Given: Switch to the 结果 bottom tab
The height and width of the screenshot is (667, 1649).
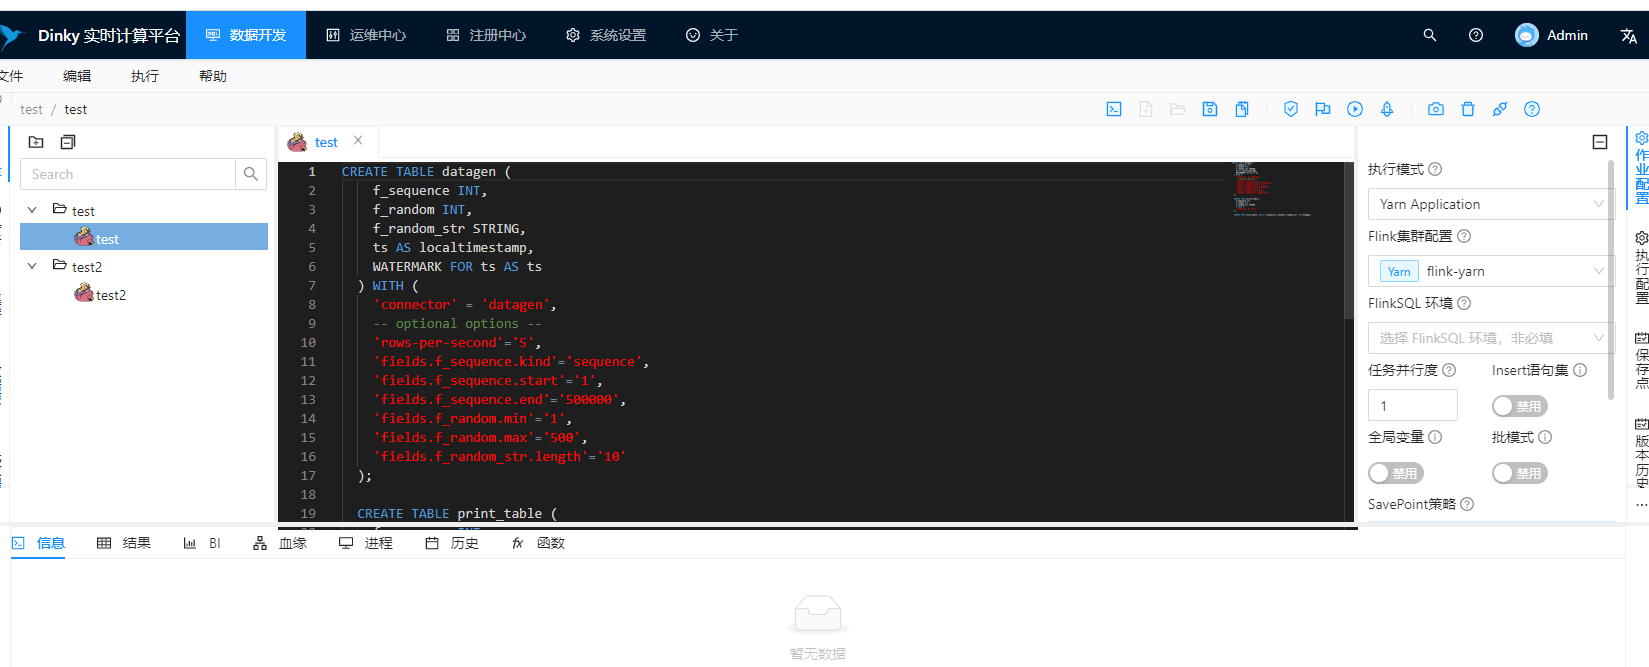Looking at the screenshot, I should point(124,543).
